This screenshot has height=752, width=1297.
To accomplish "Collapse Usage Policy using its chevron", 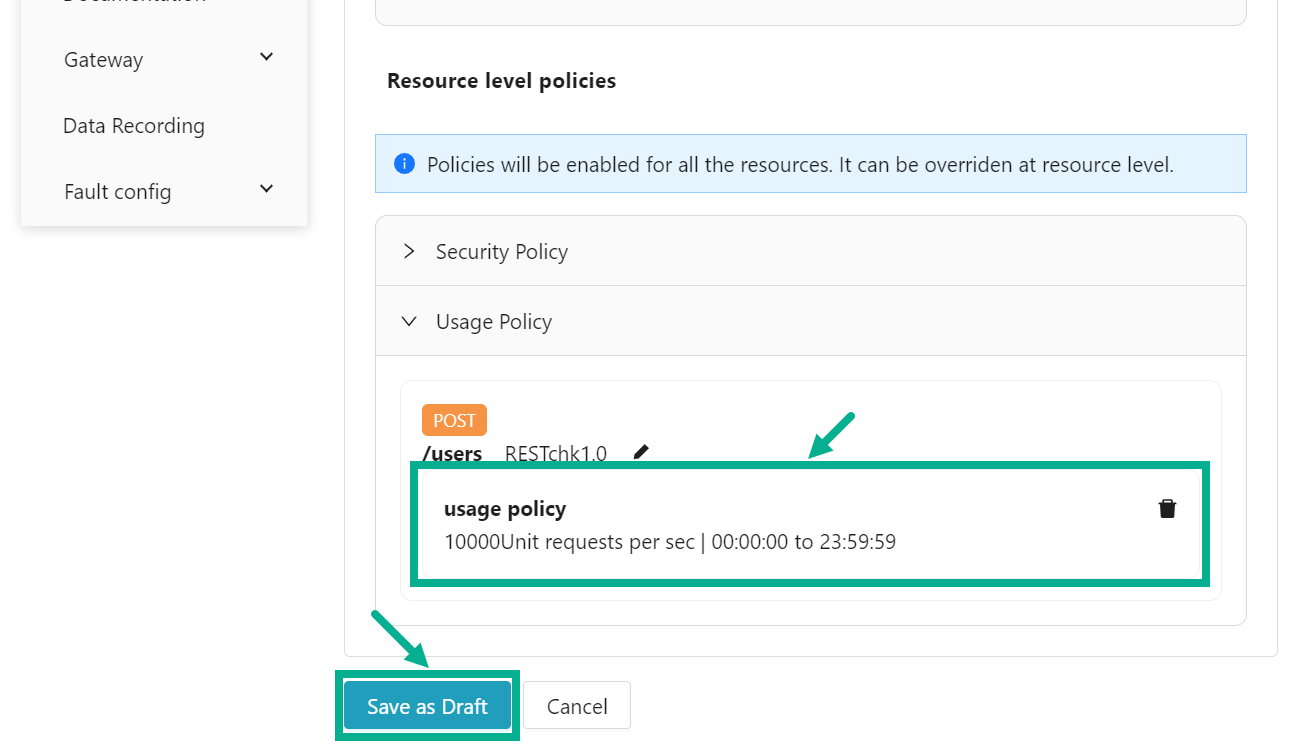I will pos(408,322).
